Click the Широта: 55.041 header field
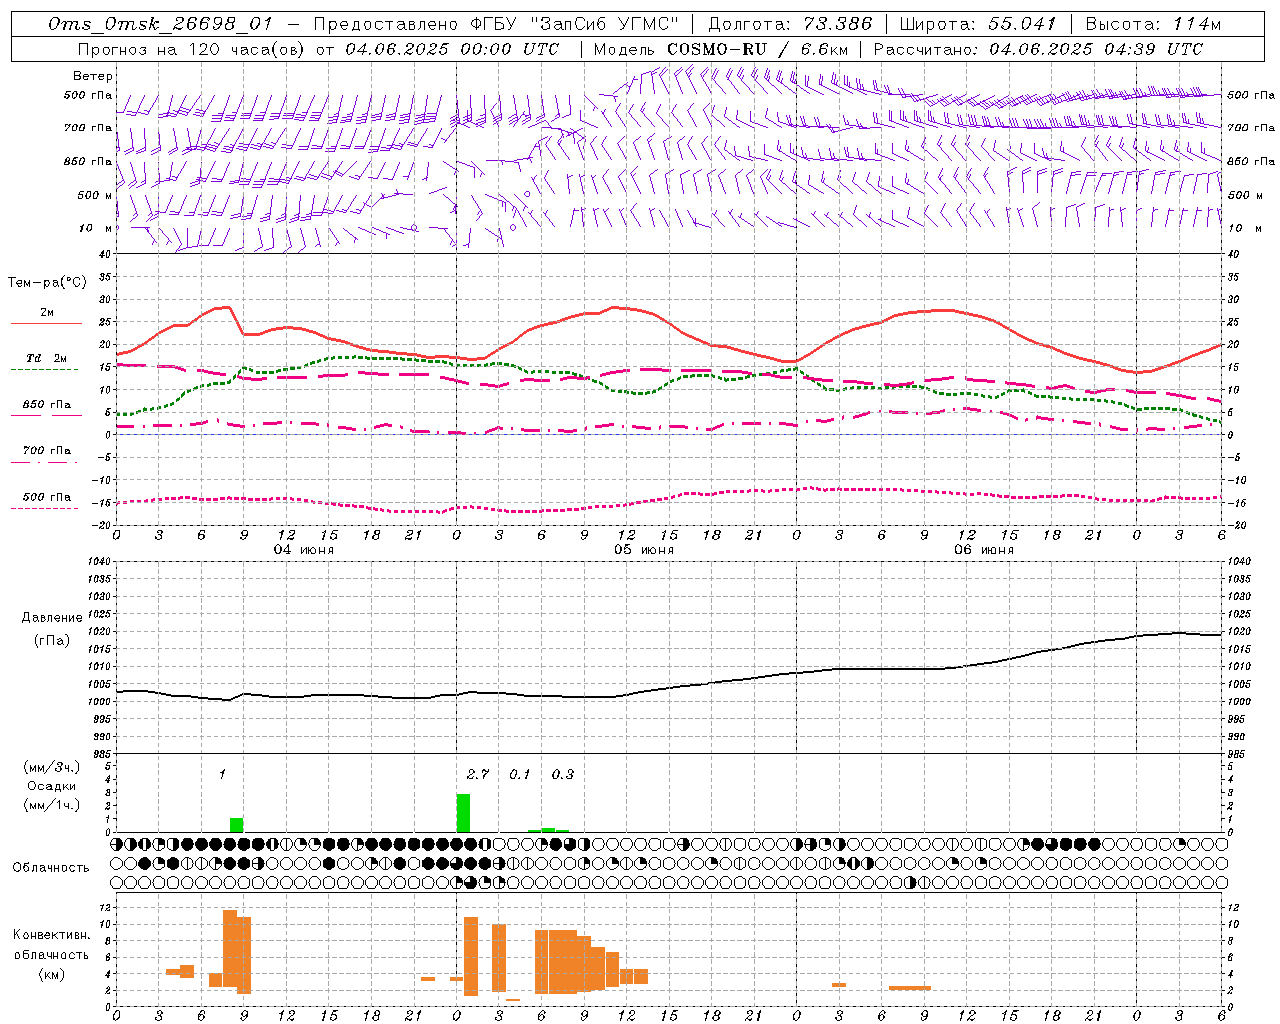This screenshot has height=1024, width=1280. pos(978,24)
